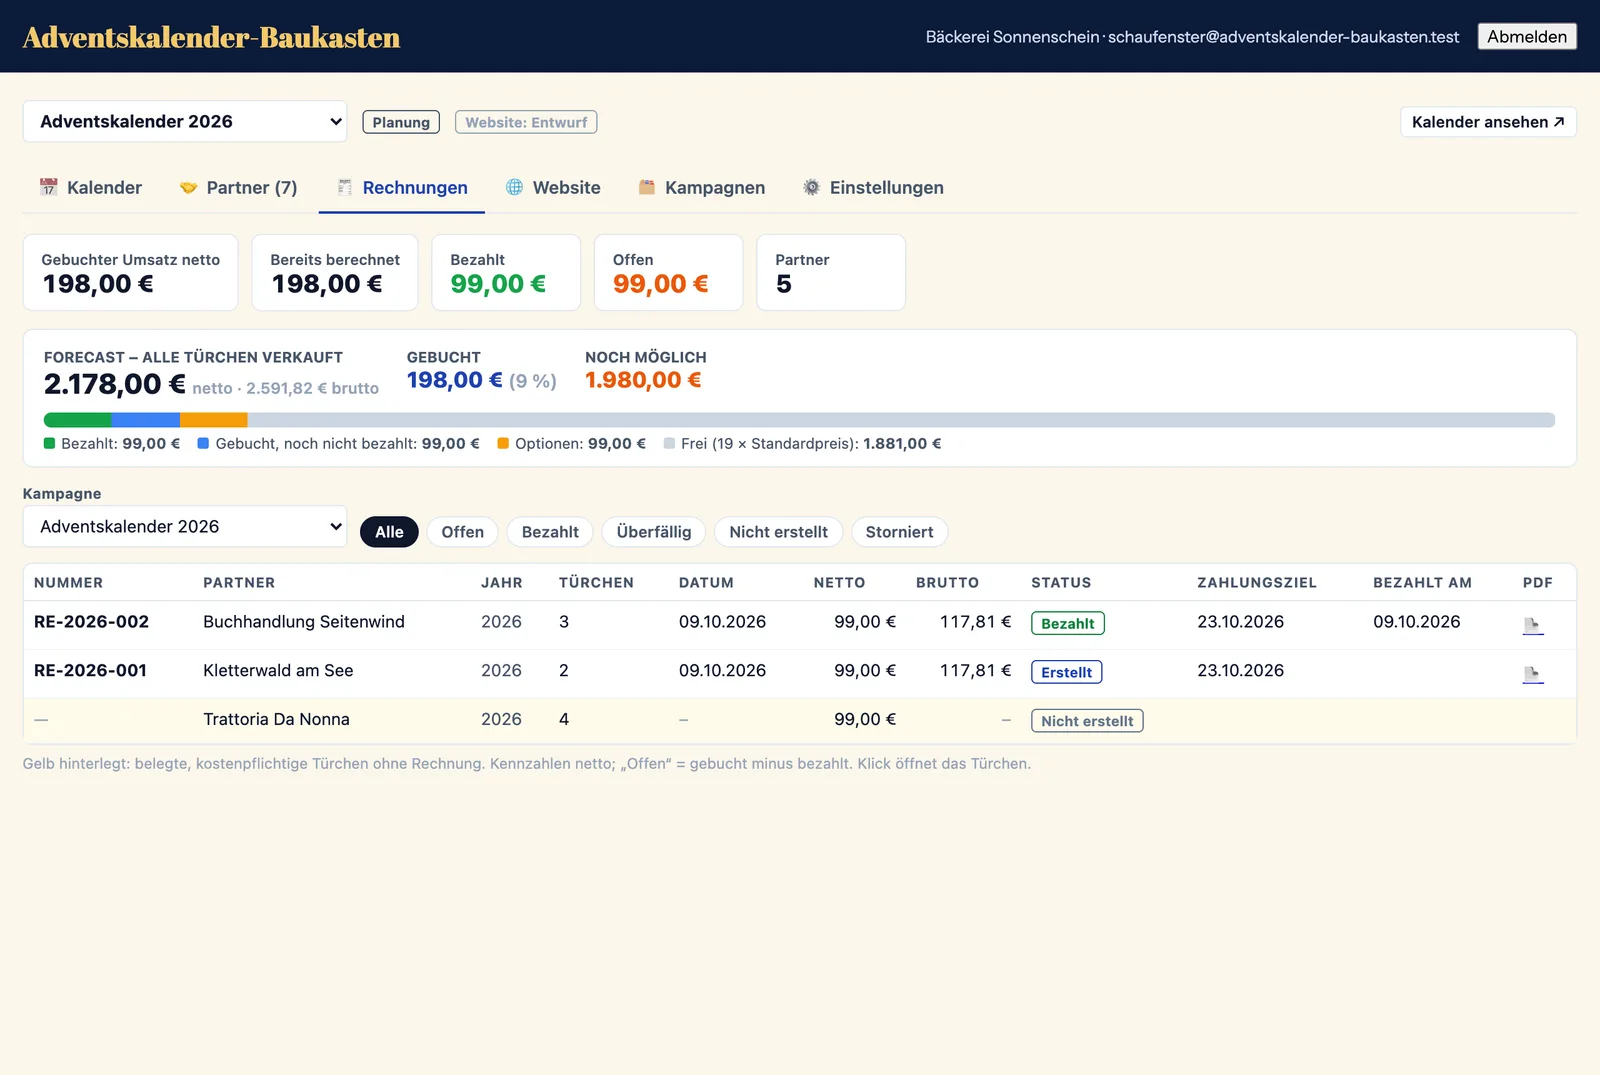The image size is (1600, 1075).
Task: Open PDF icon for invoice RE-2026-002
Action: (1532, 625)
